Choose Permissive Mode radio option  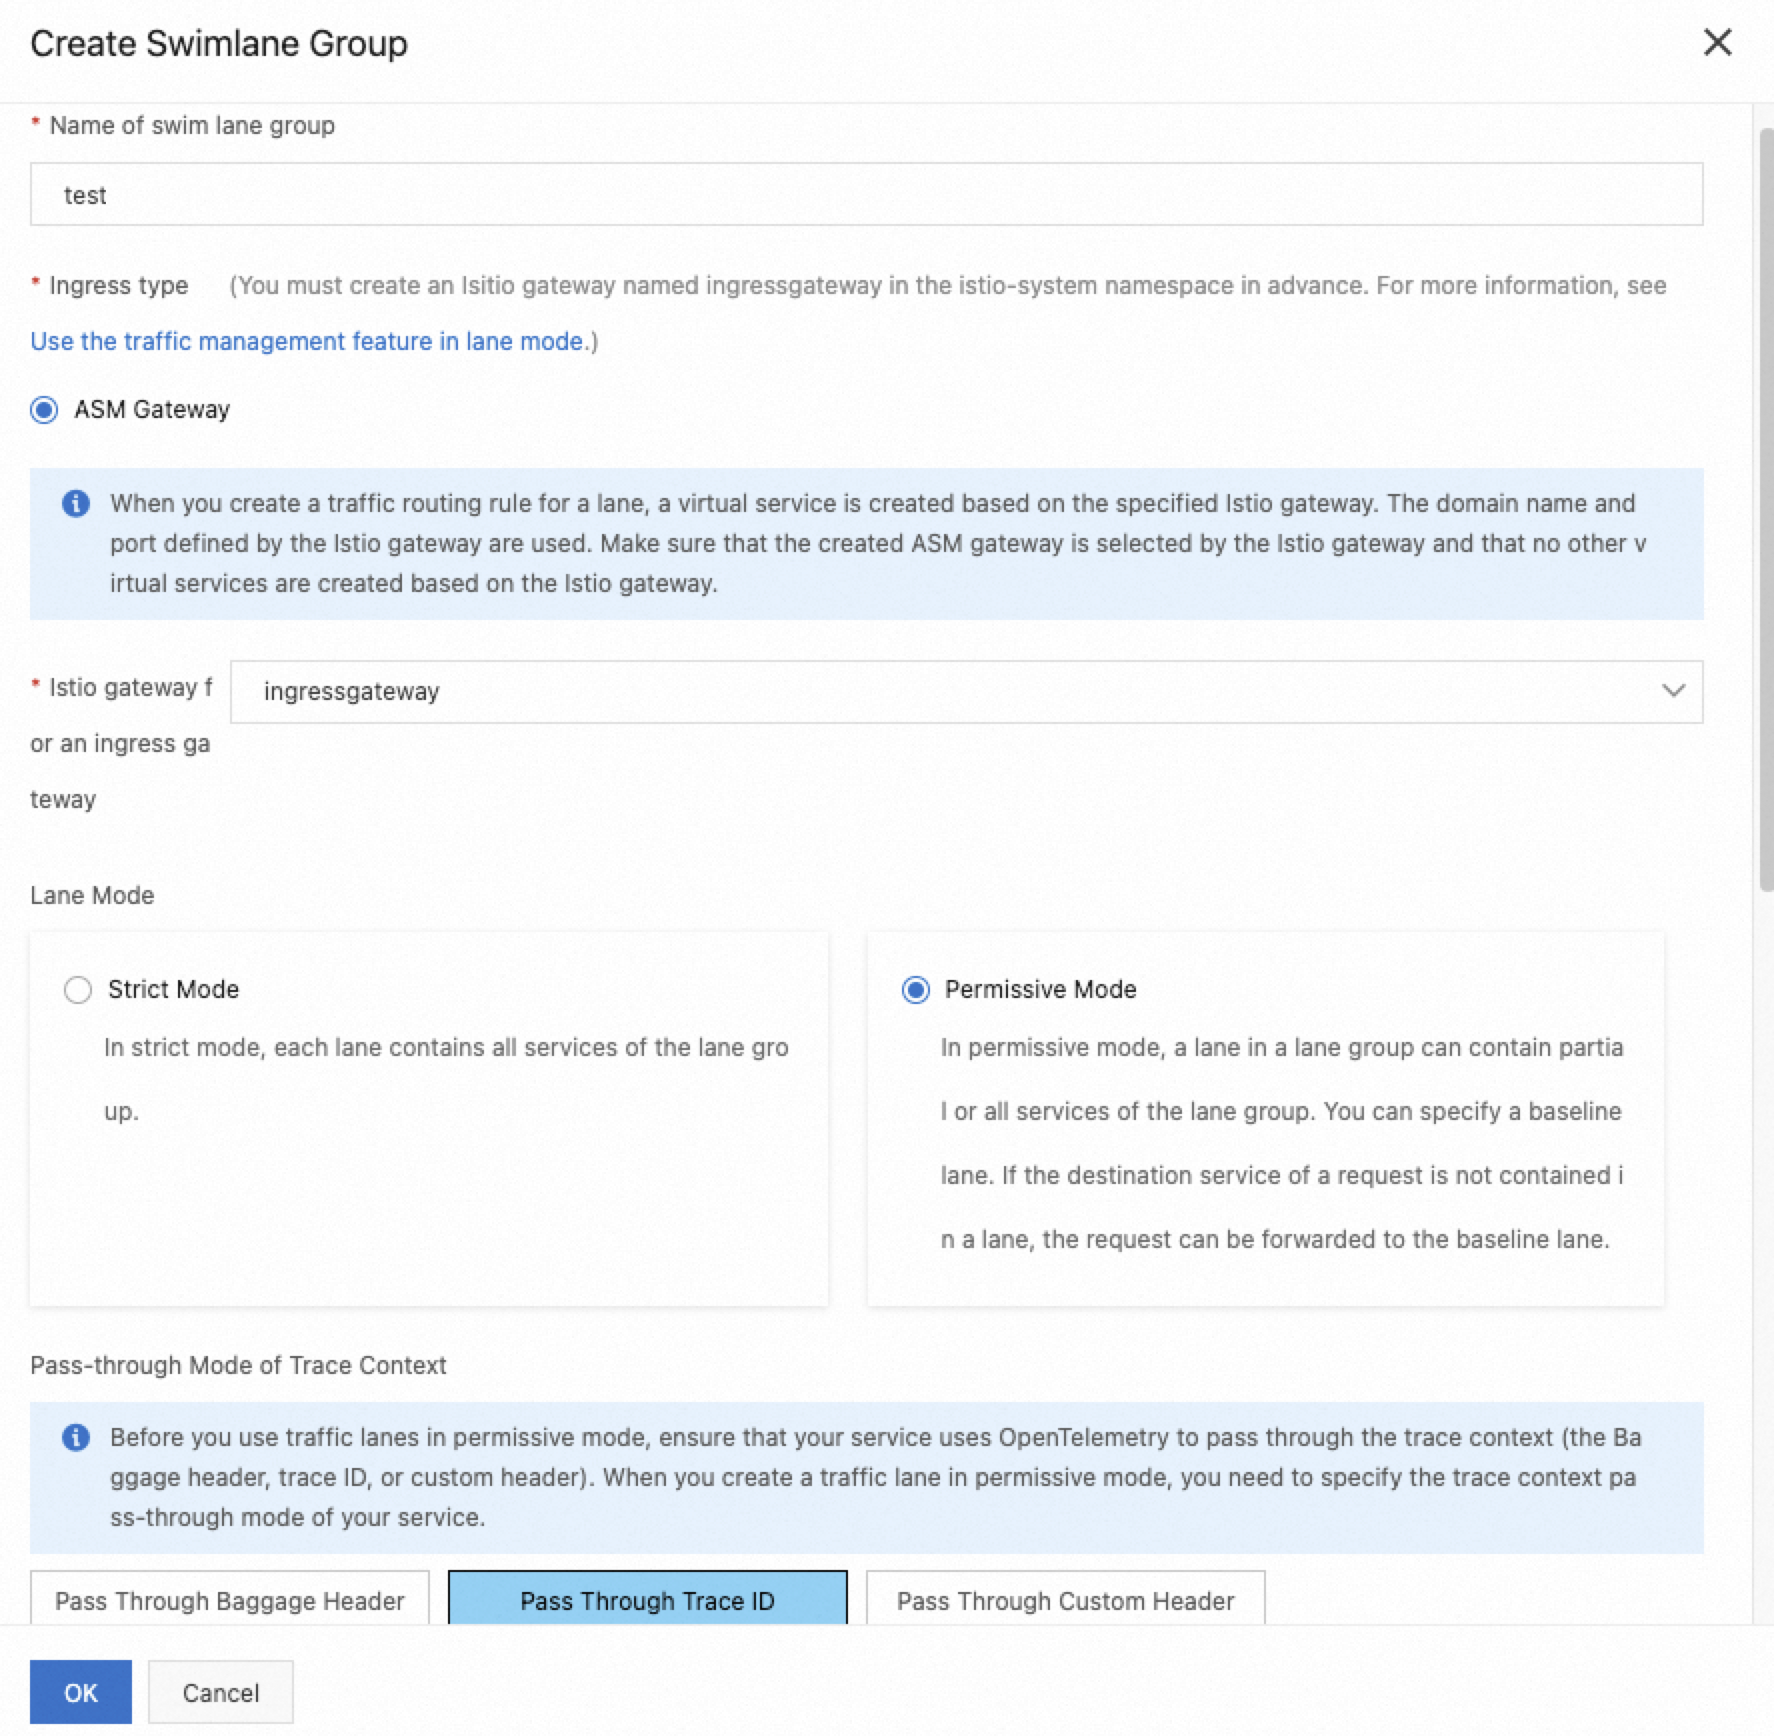coord(915,990)
